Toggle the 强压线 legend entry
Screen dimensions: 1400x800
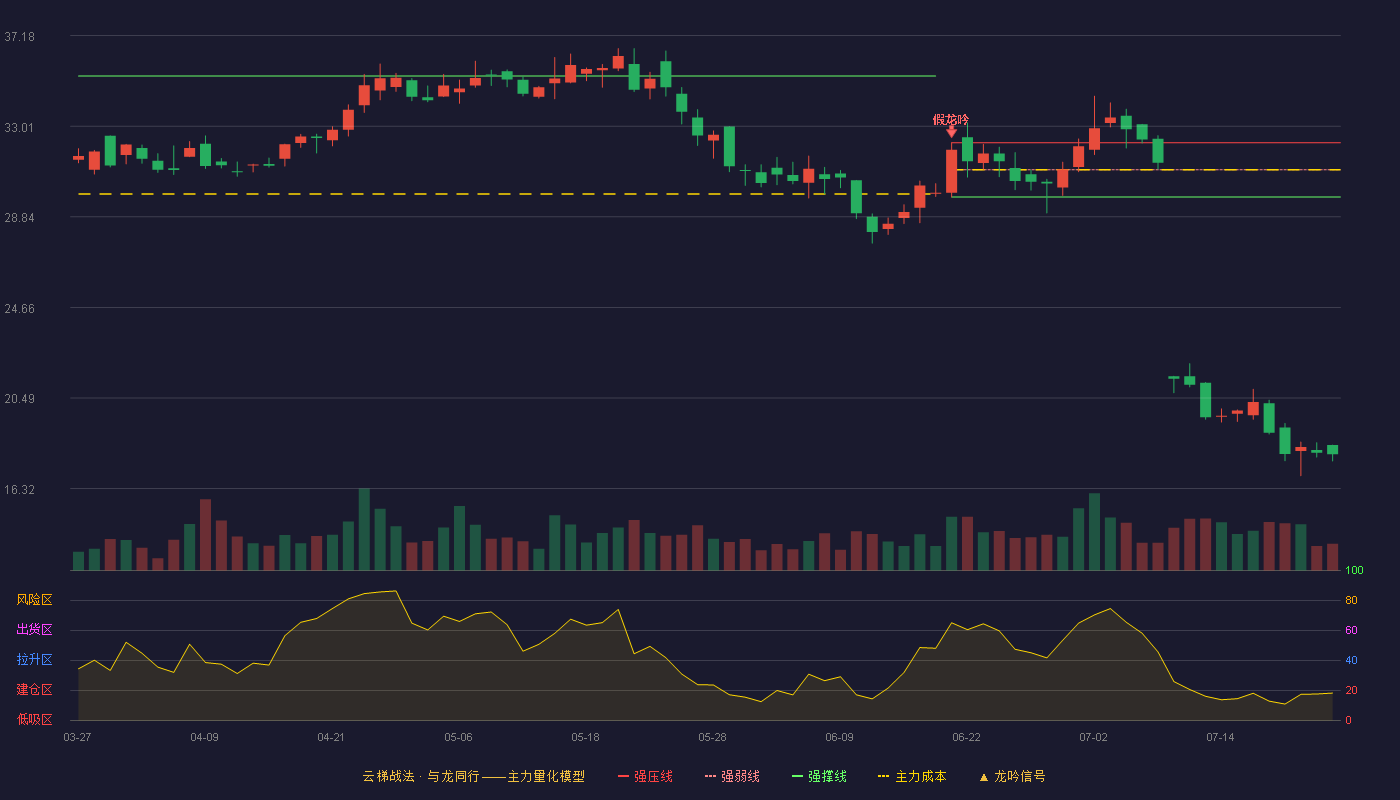(x=645, y=776)
